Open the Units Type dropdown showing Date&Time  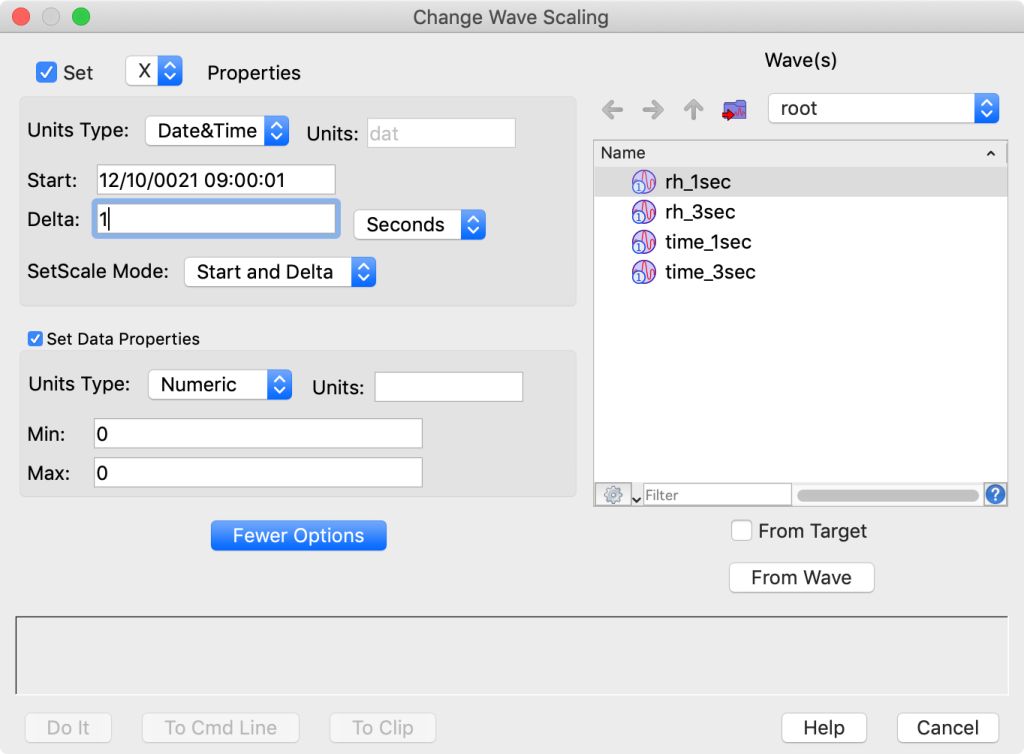pos(217,130)
